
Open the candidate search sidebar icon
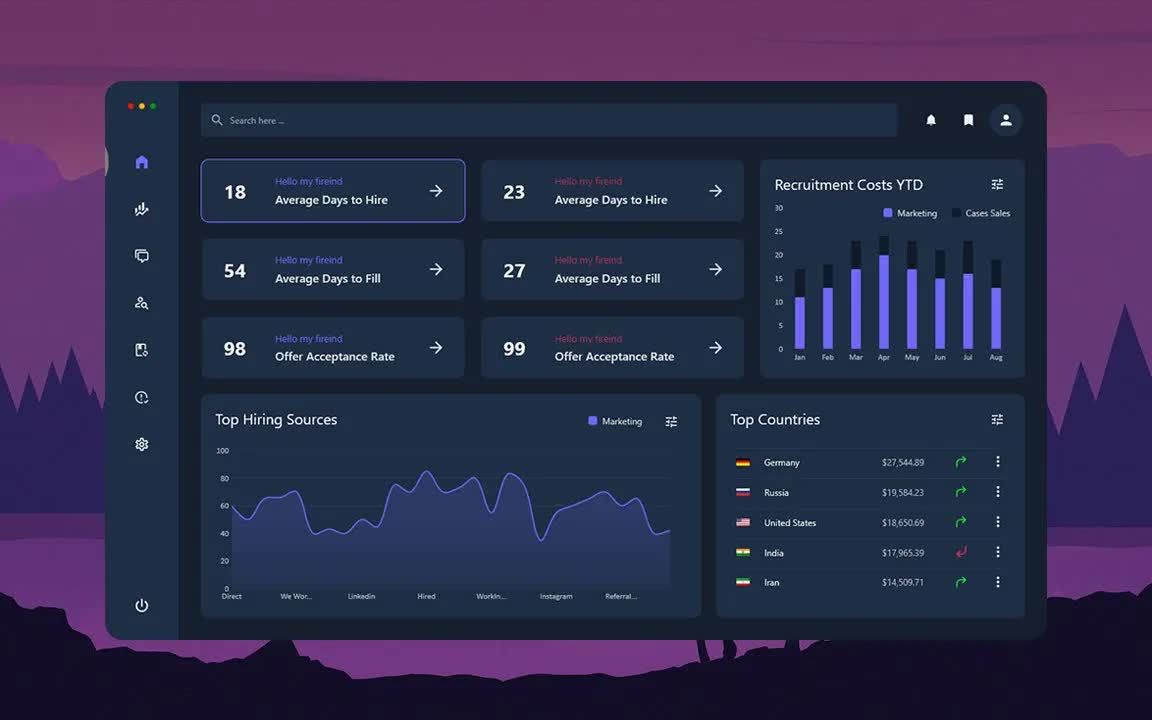tap(142, 303)
